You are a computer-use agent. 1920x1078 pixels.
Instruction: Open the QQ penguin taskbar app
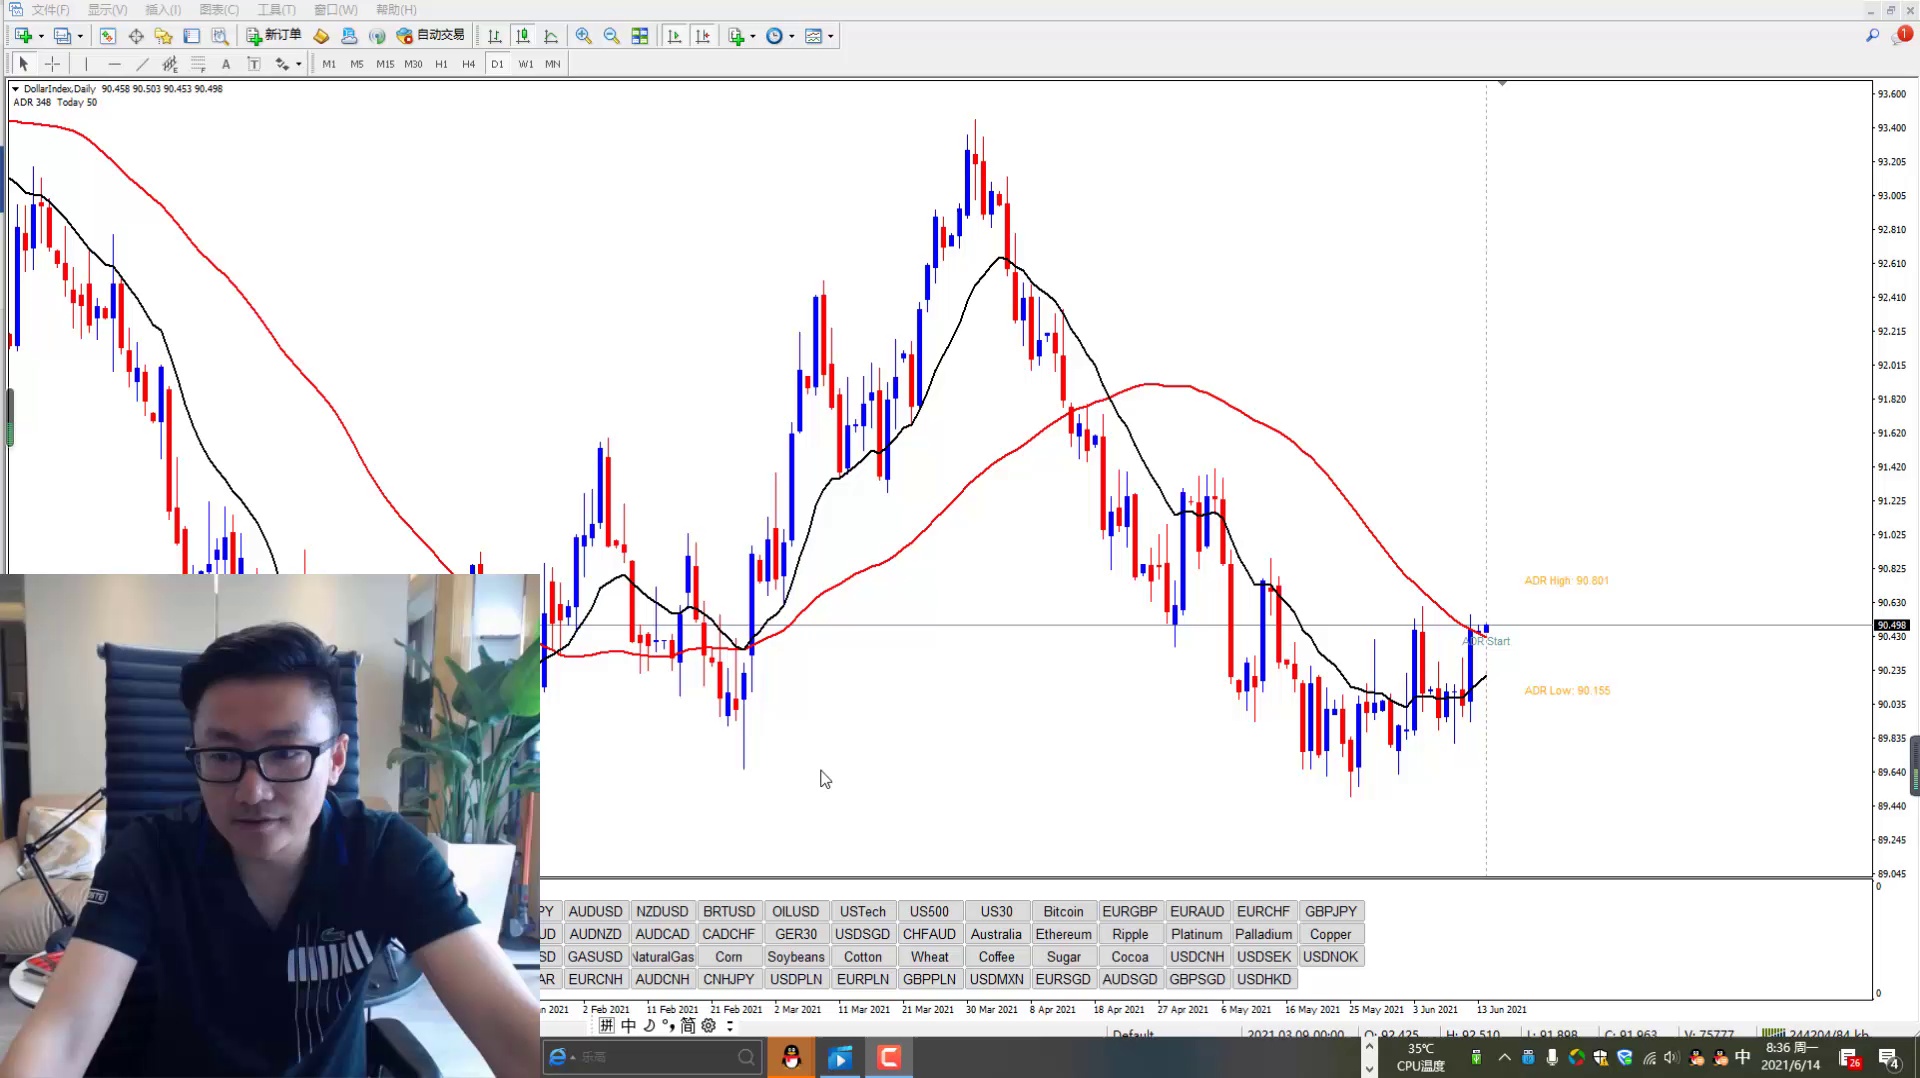tap(791, 1057)
